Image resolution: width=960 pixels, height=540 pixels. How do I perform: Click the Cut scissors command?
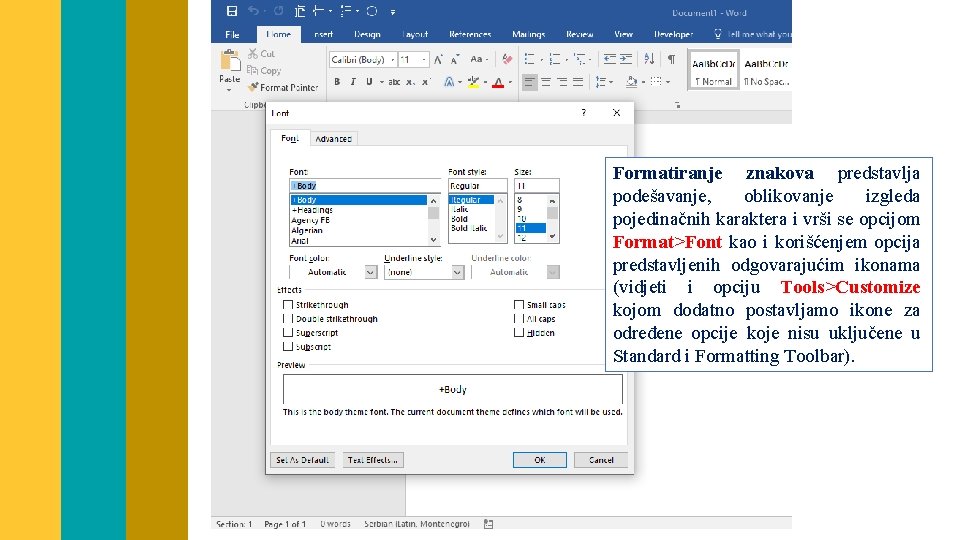261,54
